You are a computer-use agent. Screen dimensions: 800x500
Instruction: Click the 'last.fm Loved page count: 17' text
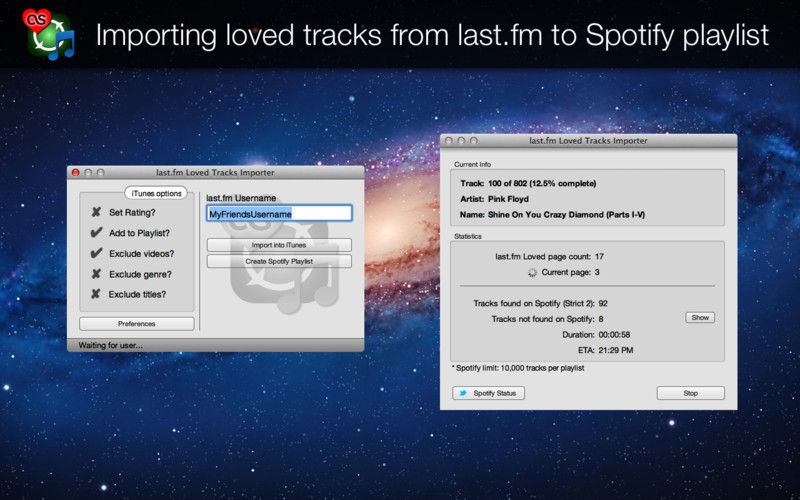(549, 257)
